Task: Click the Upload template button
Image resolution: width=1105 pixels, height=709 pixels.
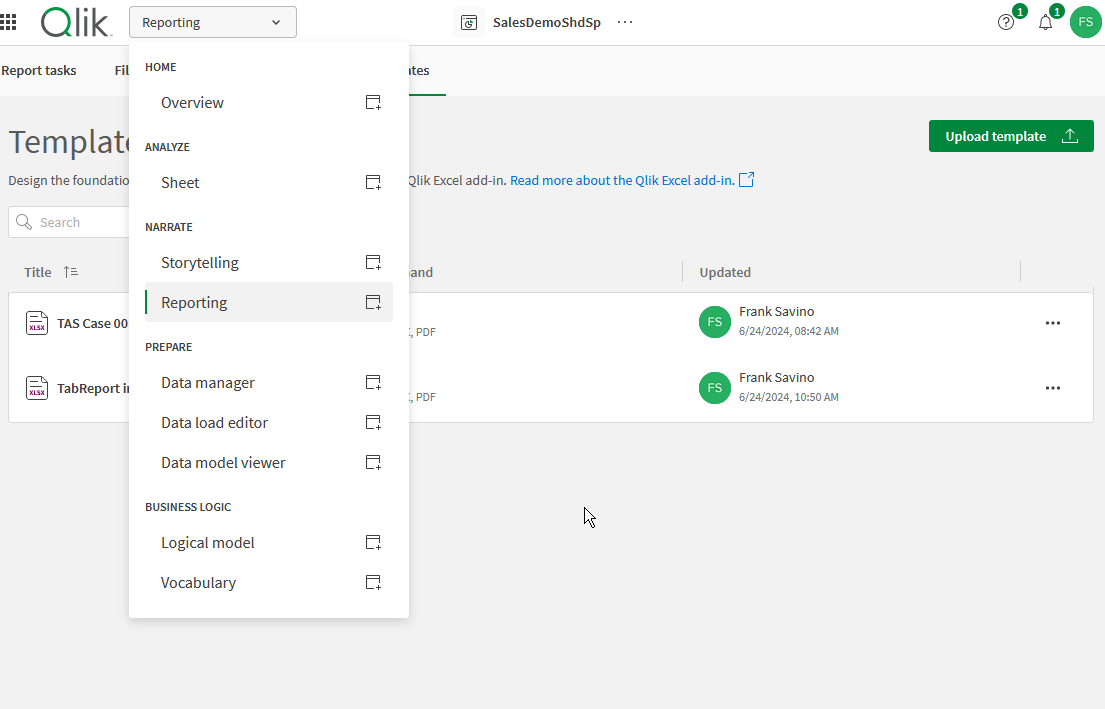Action: tap(1010, 136)
